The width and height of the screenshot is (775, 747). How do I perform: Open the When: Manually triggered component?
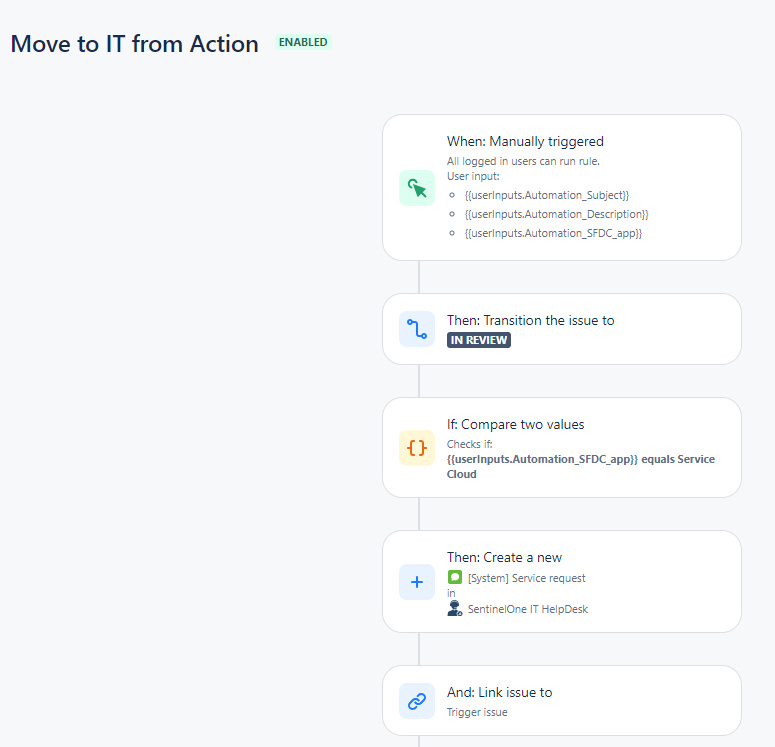pos(562,188)
